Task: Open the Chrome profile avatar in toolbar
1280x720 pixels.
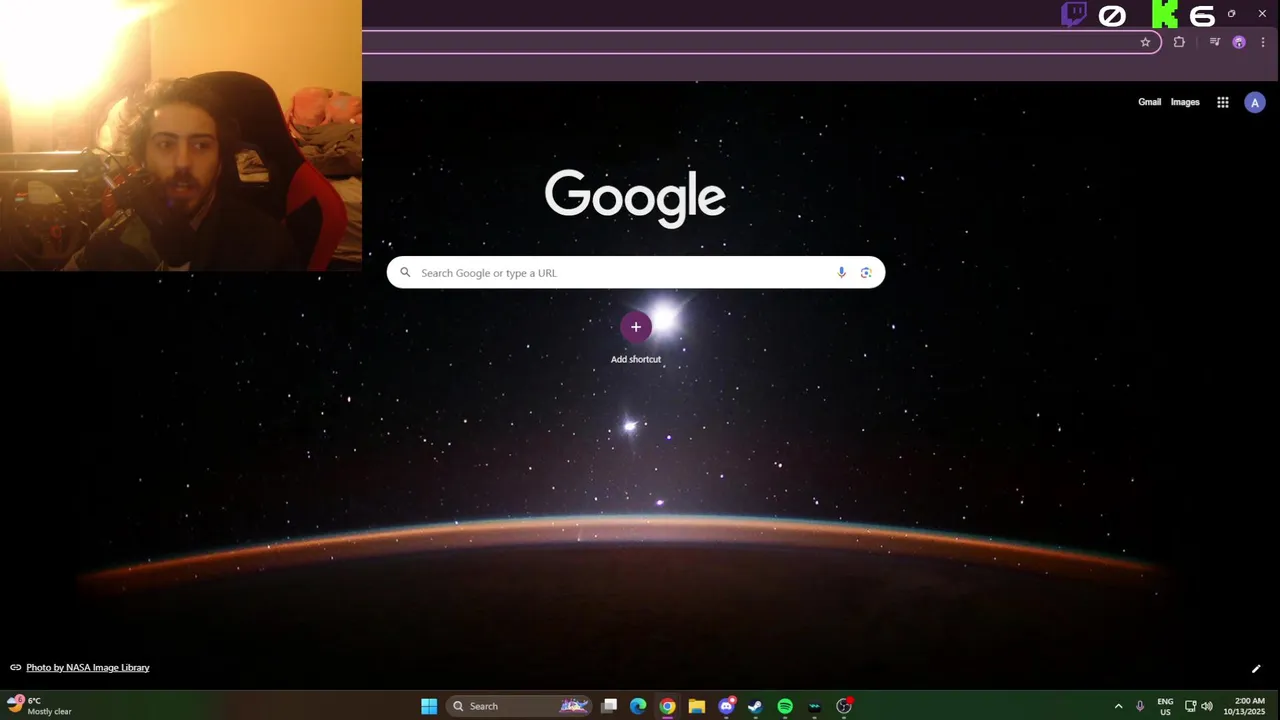Action: click(1239, 42)
